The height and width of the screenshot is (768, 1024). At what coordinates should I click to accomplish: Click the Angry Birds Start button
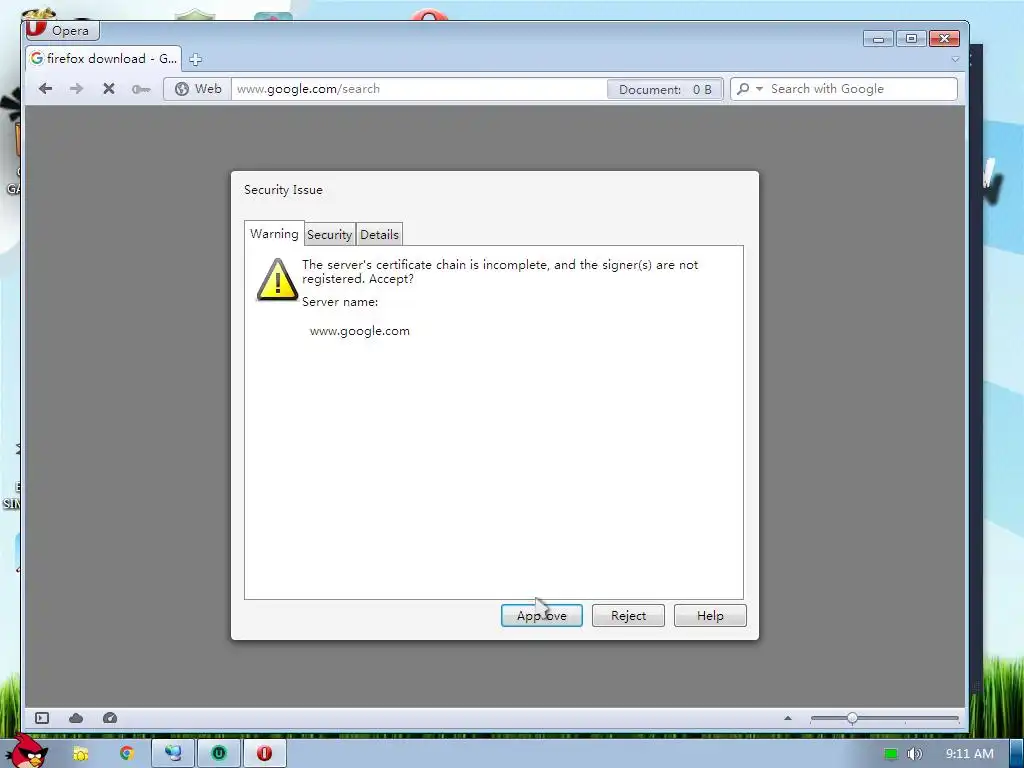(26, 751)
